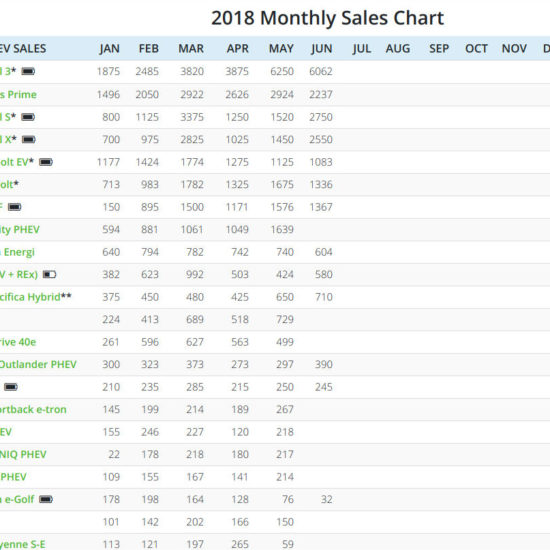Select the 1639 May sales cell
The width and height of the screenshot is (550, 550).
pyautogui.click(x=282, y=229)
